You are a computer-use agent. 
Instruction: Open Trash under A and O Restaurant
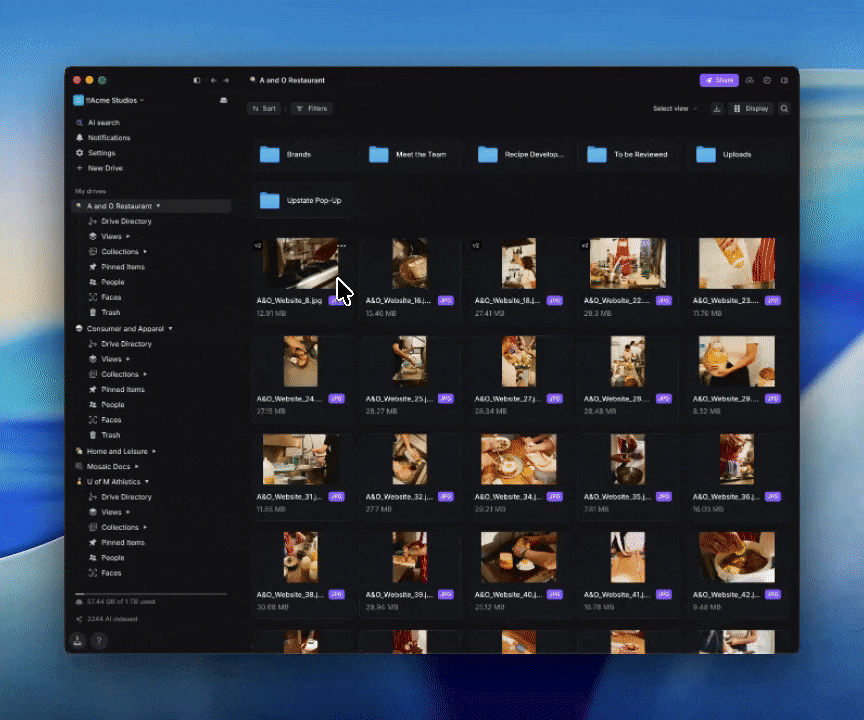coord(111,313)
